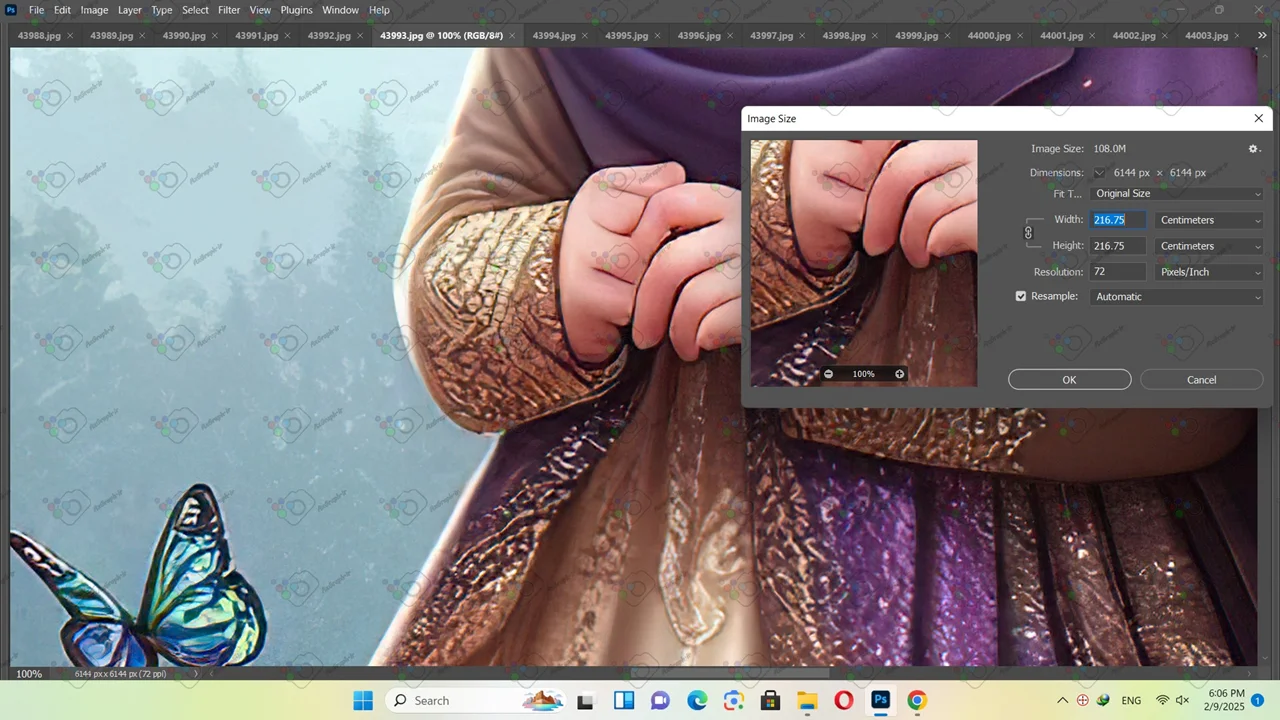The width and height of the screenshot is (1280, 720).
Task: Show hidden document tabs via double-chevron
Action: point(1262,35)
